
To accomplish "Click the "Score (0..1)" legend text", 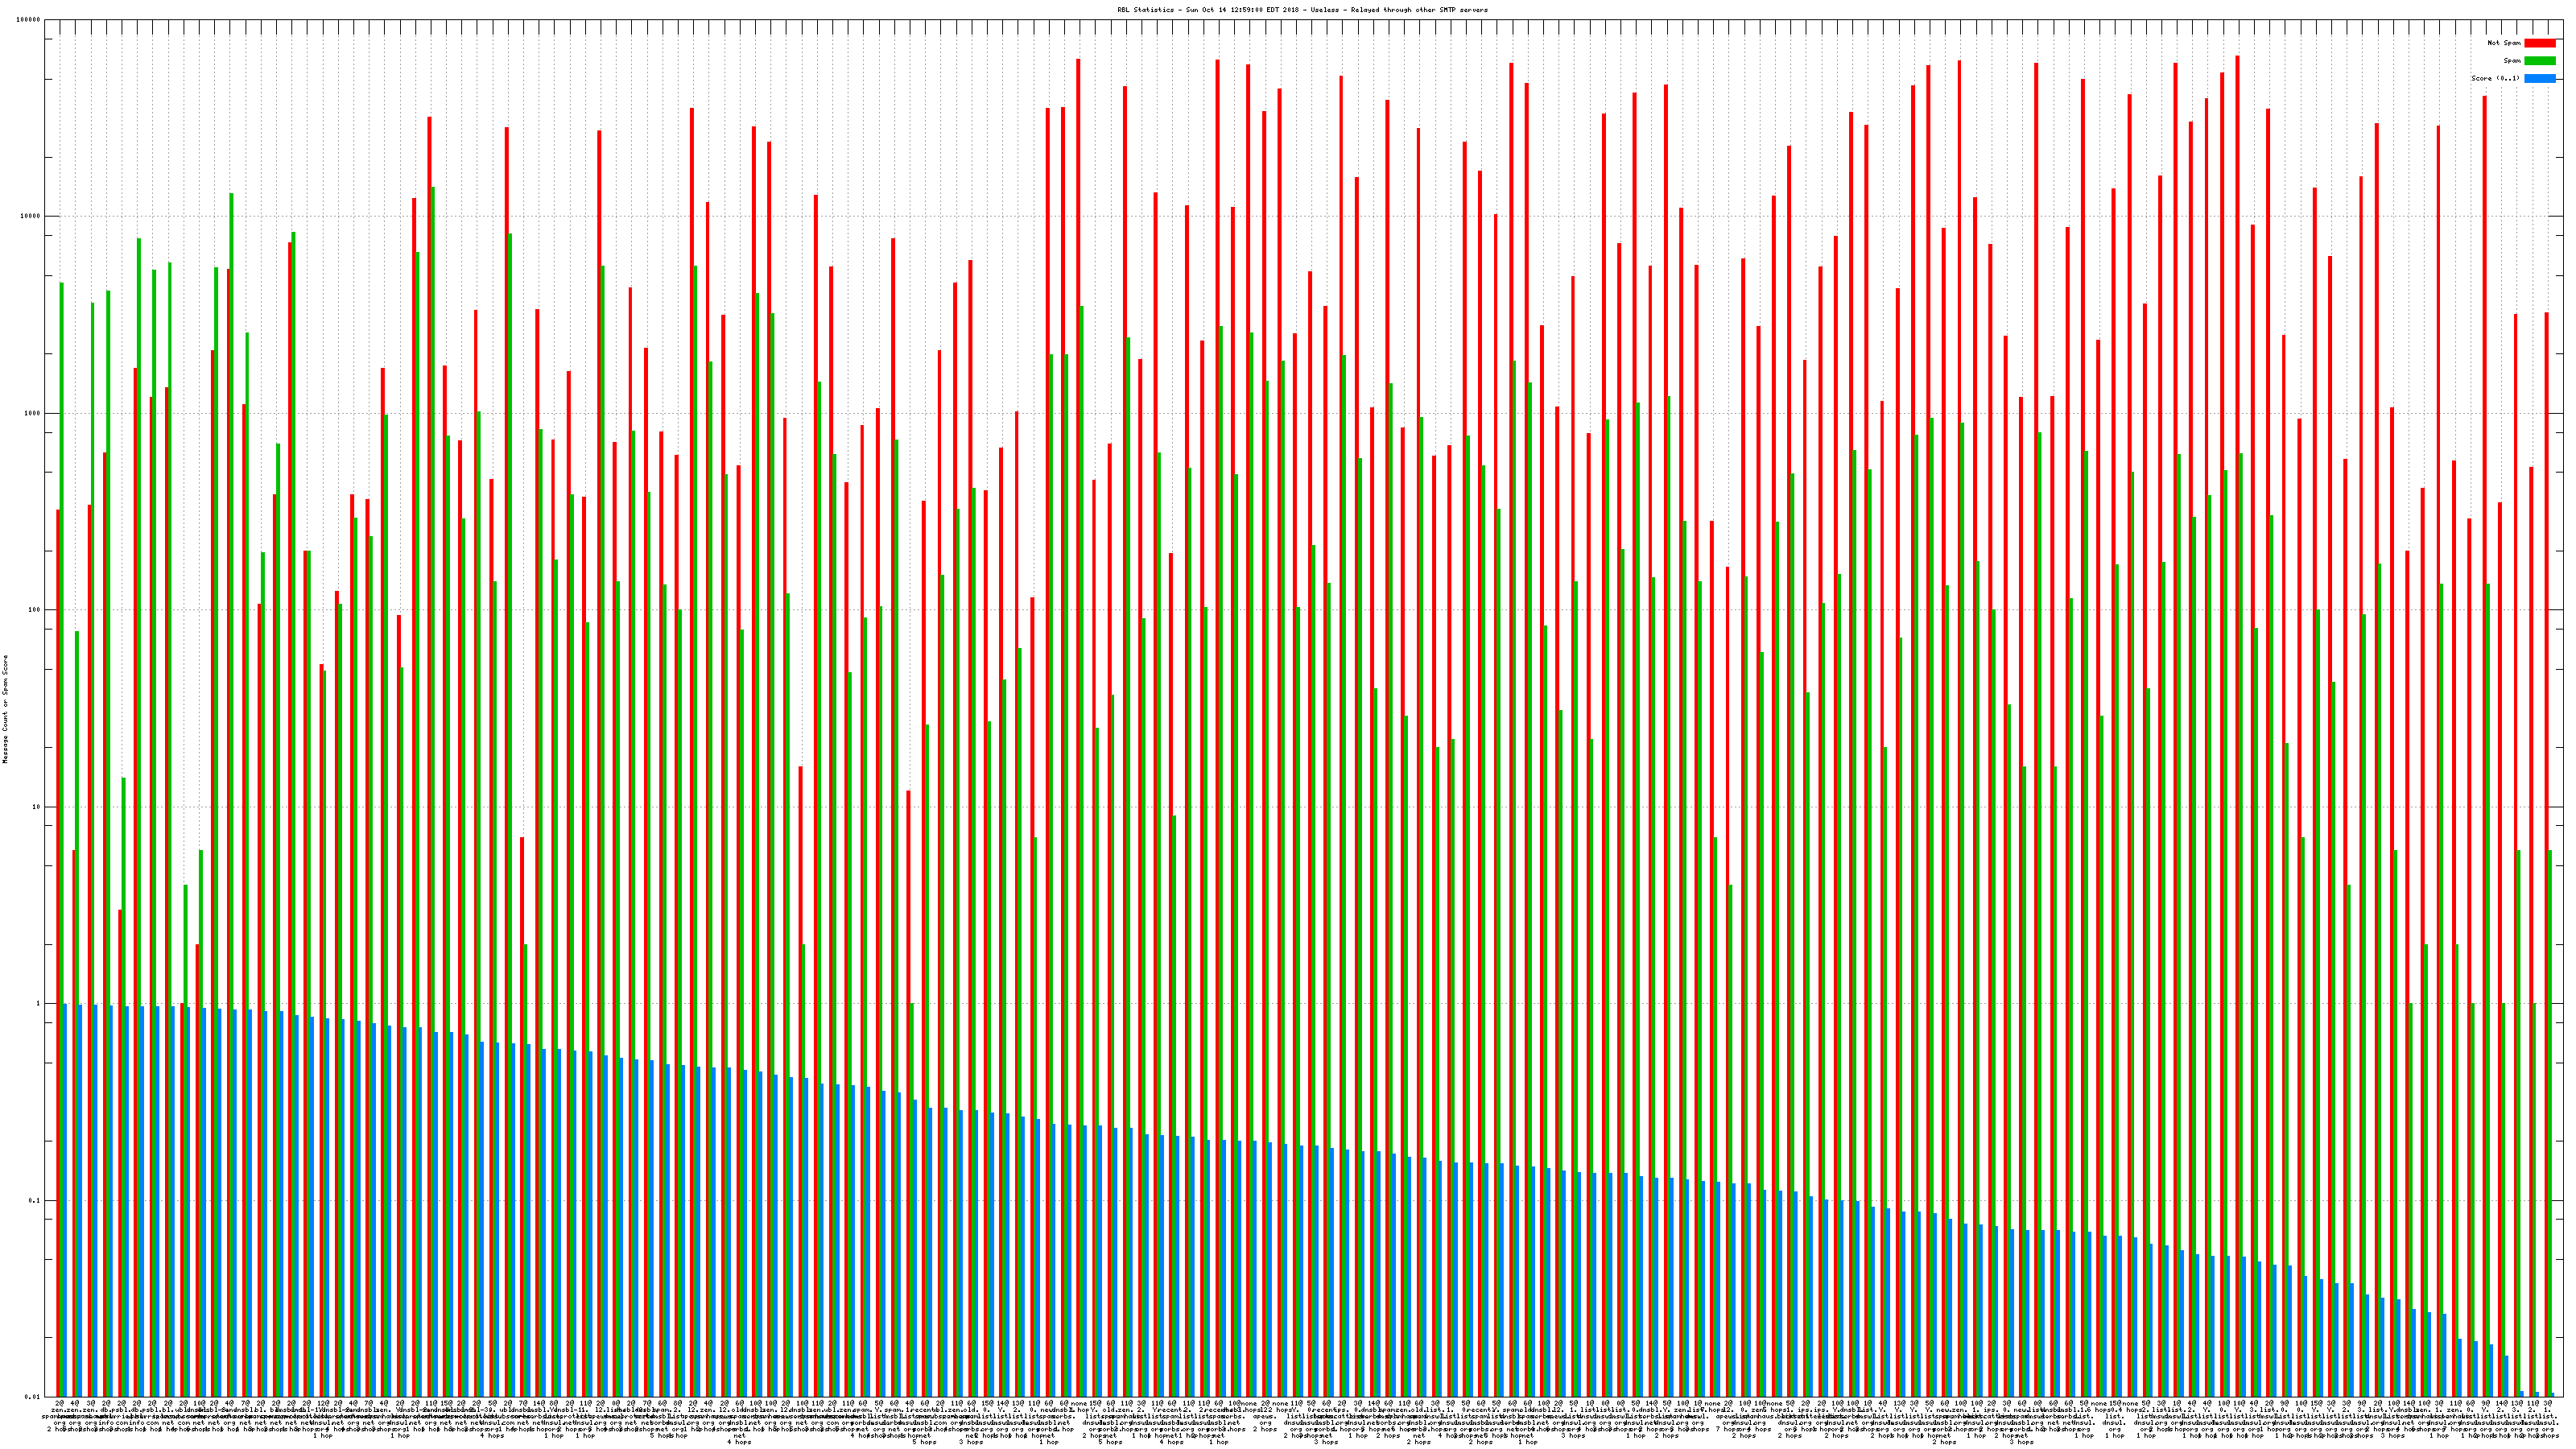I will click(2495, 78).
